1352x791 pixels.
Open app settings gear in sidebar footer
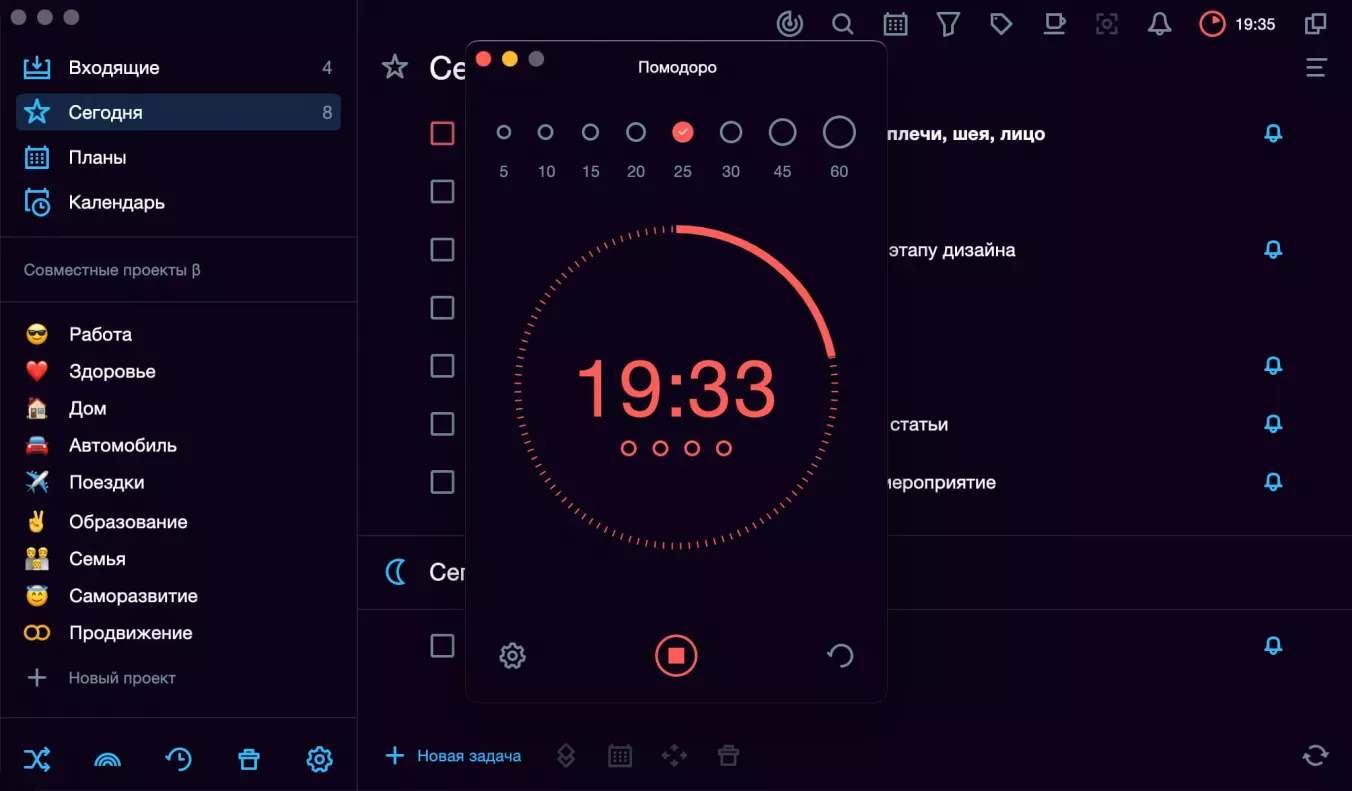coord(319,760)
